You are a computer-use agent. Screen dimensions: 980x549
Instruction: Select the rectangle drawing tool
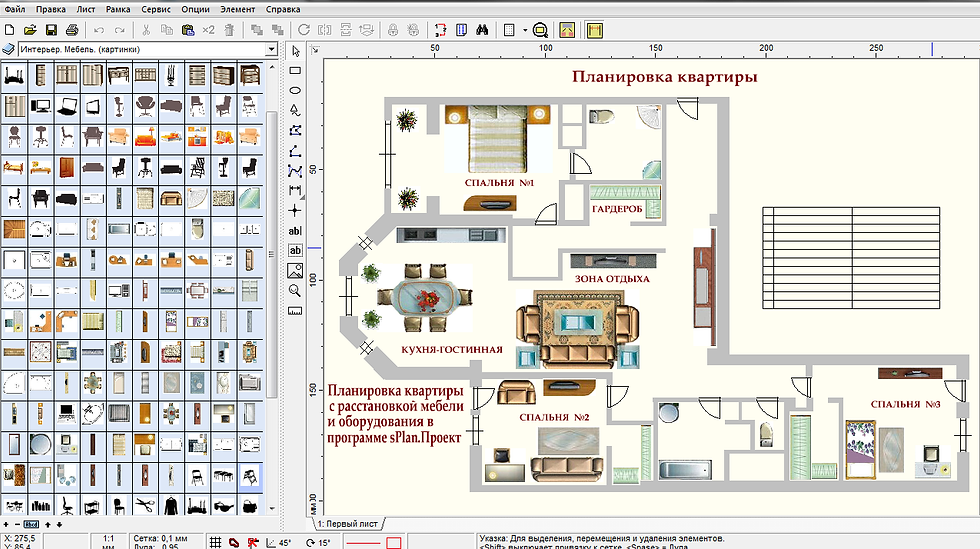(x=295, y=71)
